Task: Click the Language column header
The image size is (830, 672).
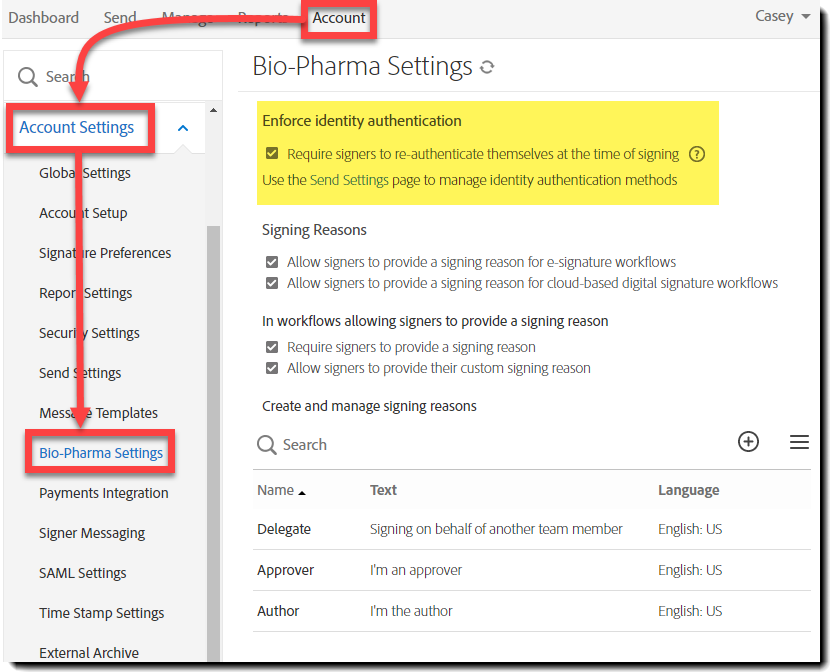Action: tap(688, 490)
